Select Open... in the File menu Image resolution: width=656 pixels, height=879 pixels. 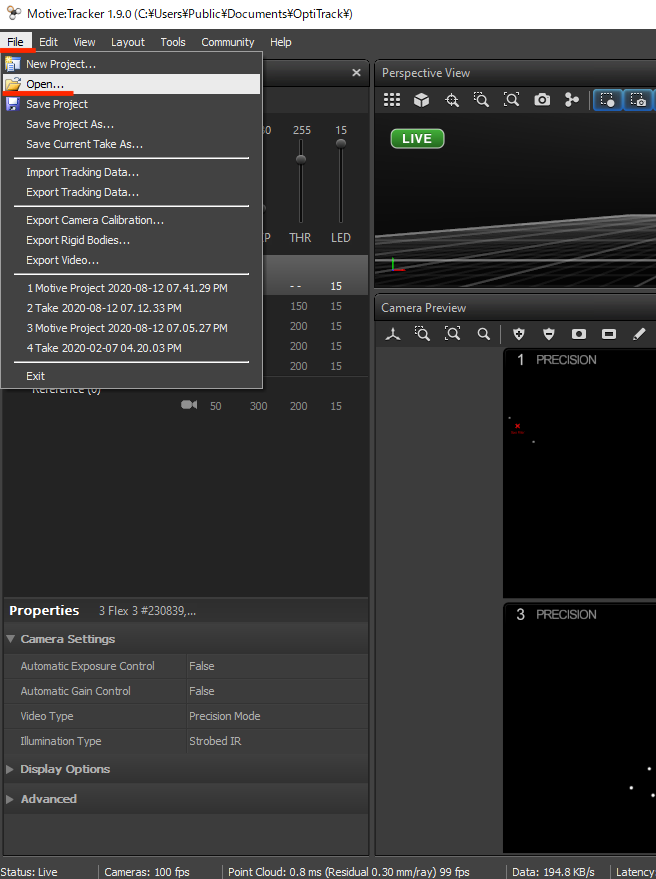coord(132,84)
